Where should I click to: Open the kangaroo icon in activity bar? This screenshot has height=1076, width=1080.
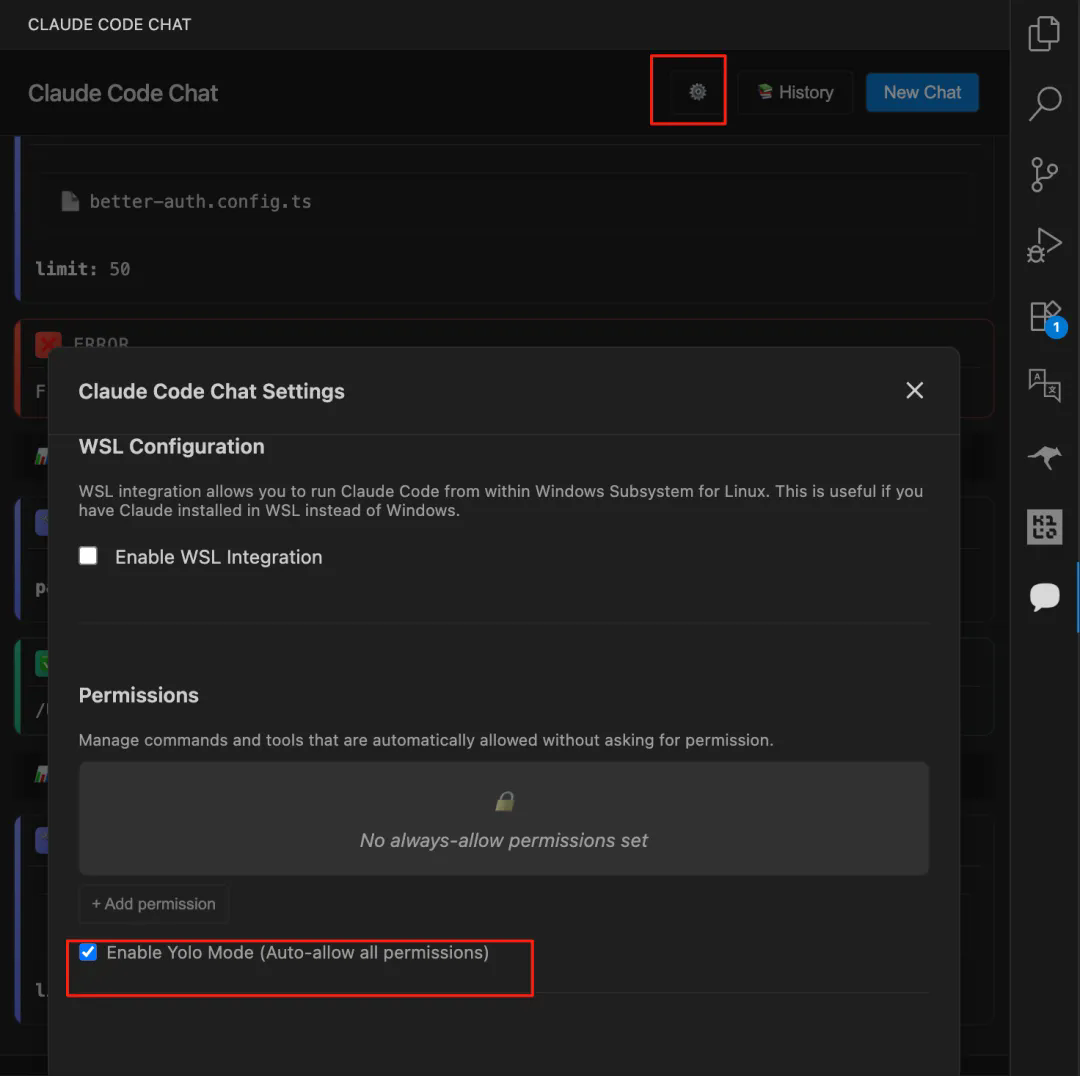pos(1044,456)
